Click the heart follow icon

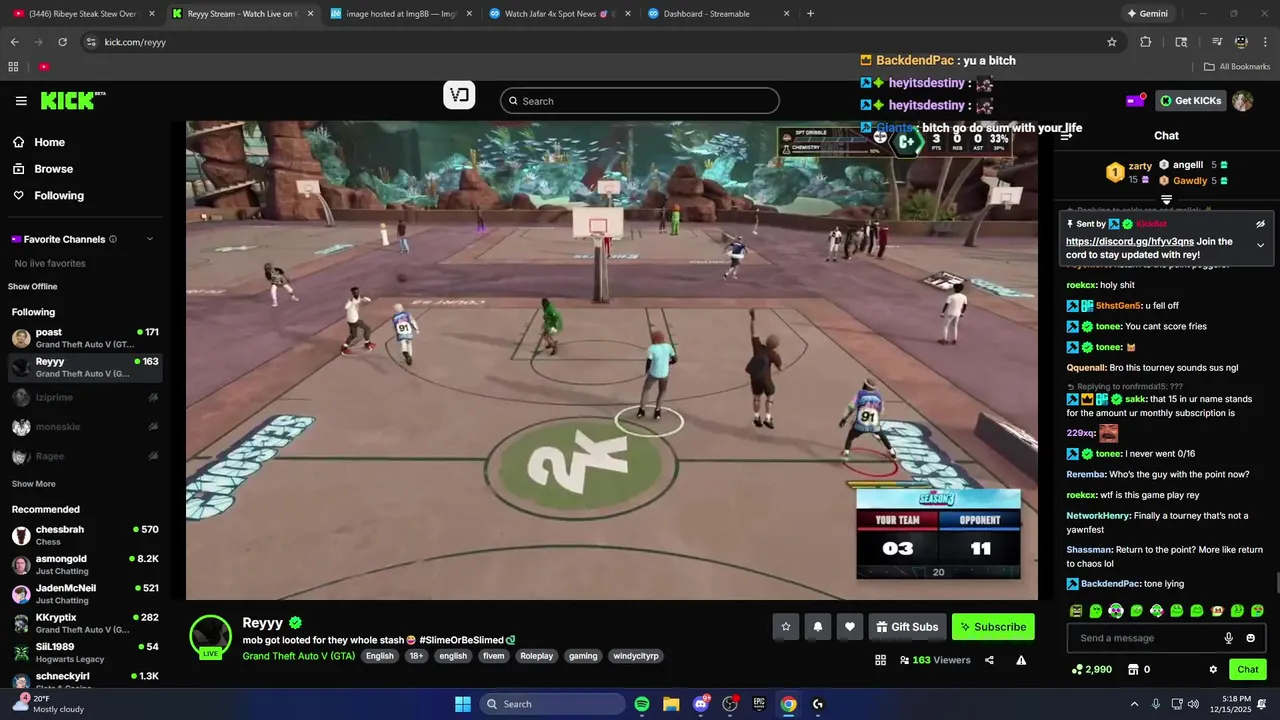coord(850,627)
